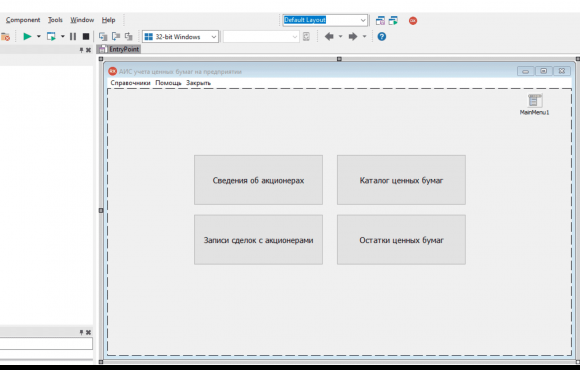The width and height of the screenshot is (580, 370).
Task: Click the Pause icon in toolbar
Action: (73, 36)
